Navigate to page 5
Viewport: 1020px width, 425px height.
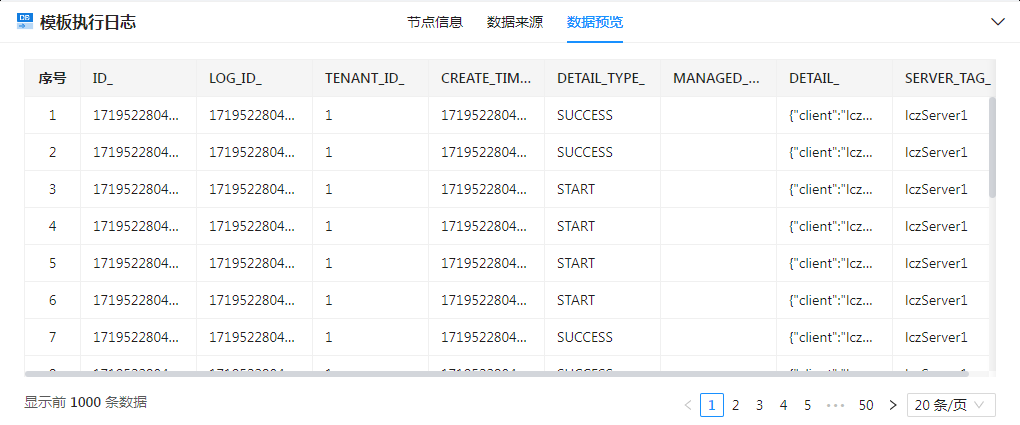point(808,405)
